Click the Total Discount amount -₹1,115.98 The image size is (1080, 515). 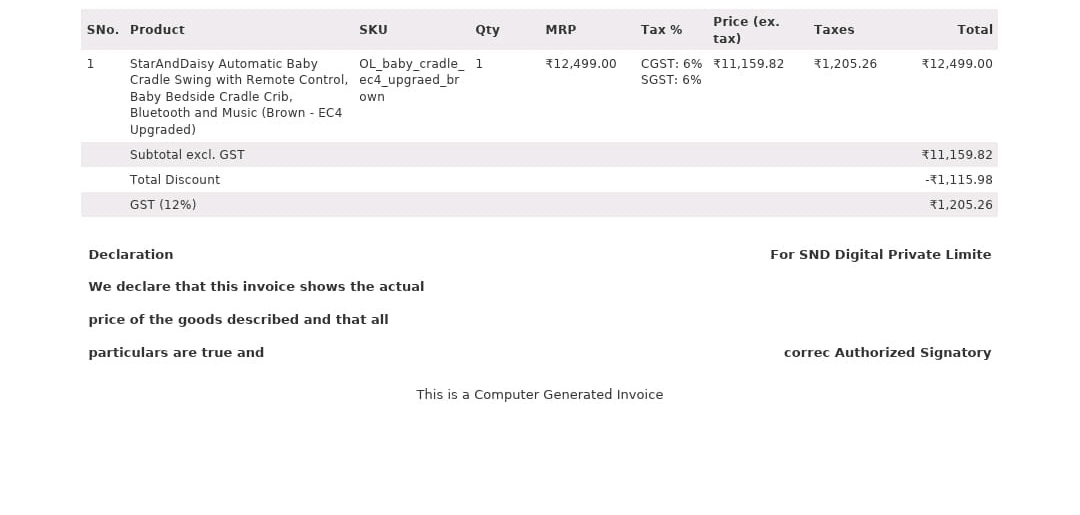(x=959, y=180)
